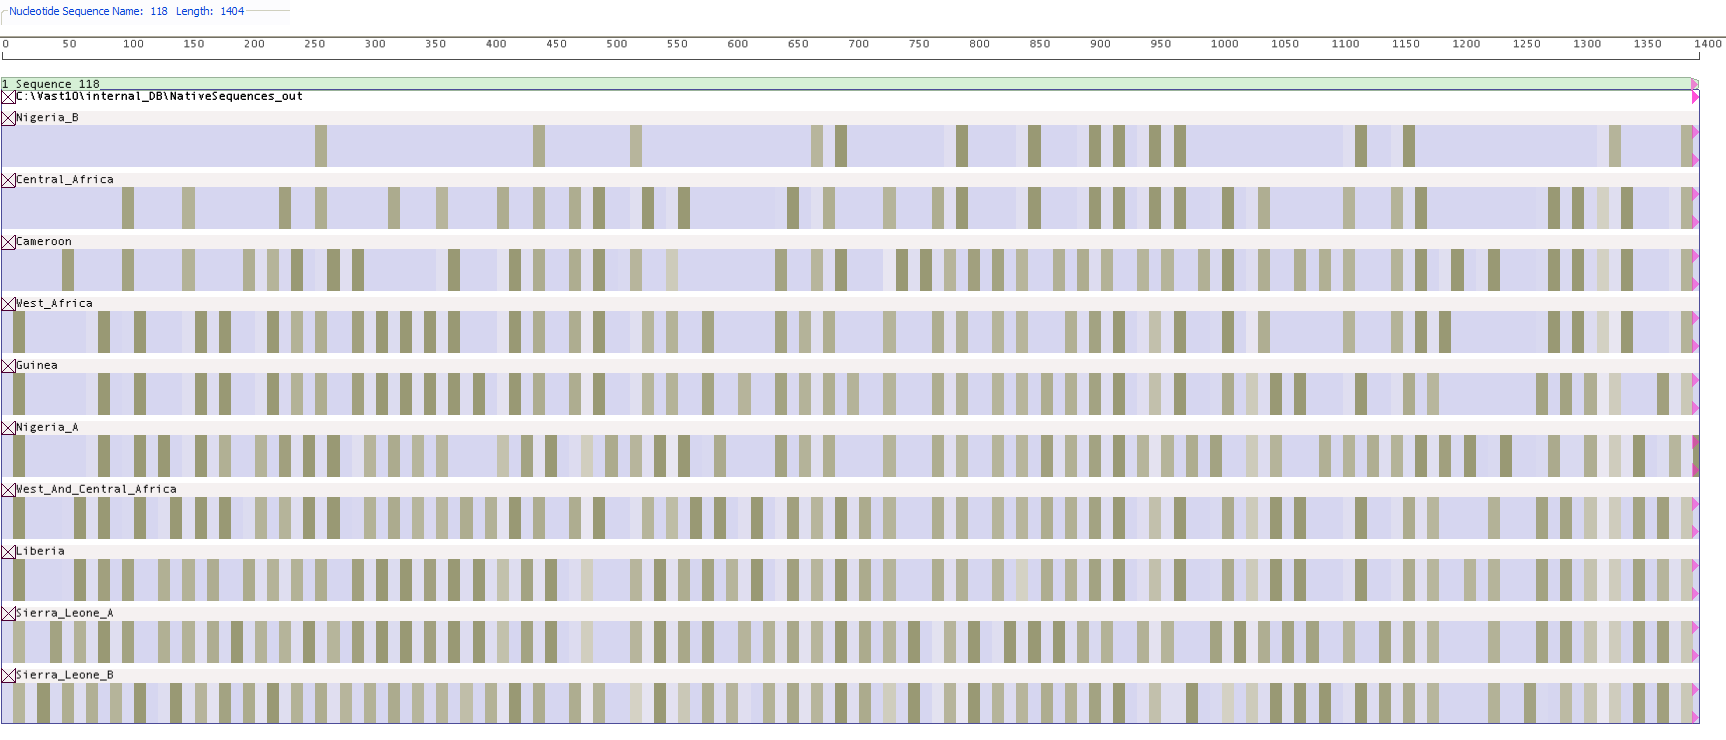1726x740 pixels.
Task: Click ruler position 250
Action: point(314,44)
